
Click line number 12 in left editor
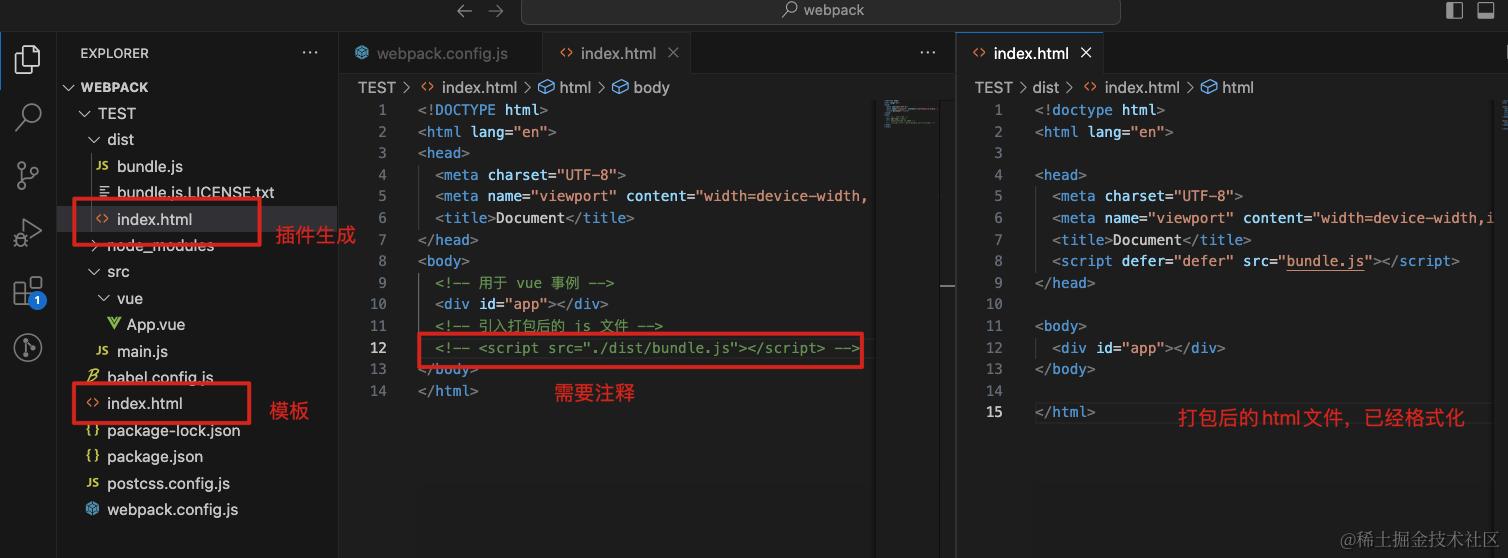tap(378, 347)
